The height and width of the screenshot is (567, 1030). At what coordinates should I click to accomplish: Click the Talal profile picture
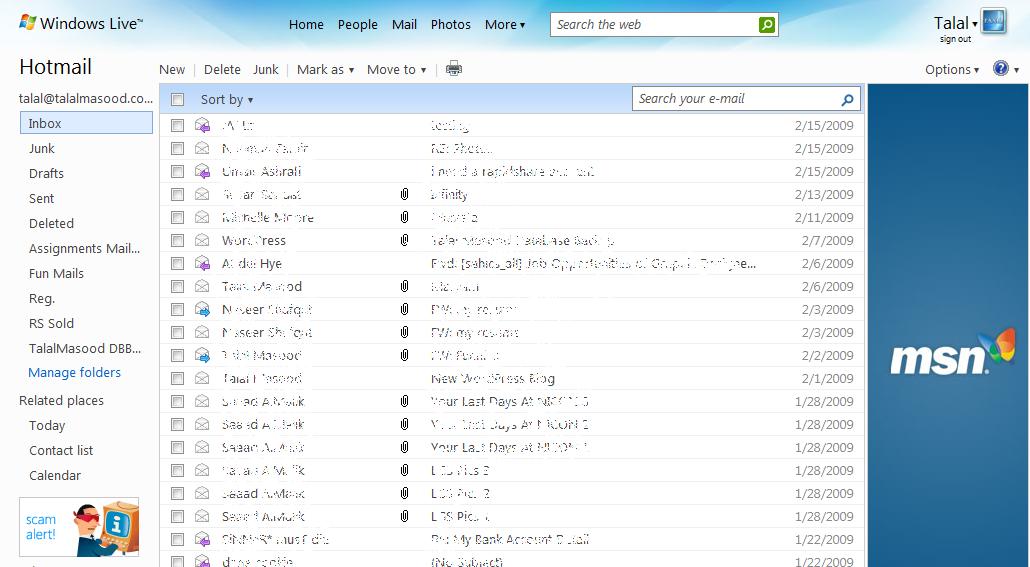993,21
